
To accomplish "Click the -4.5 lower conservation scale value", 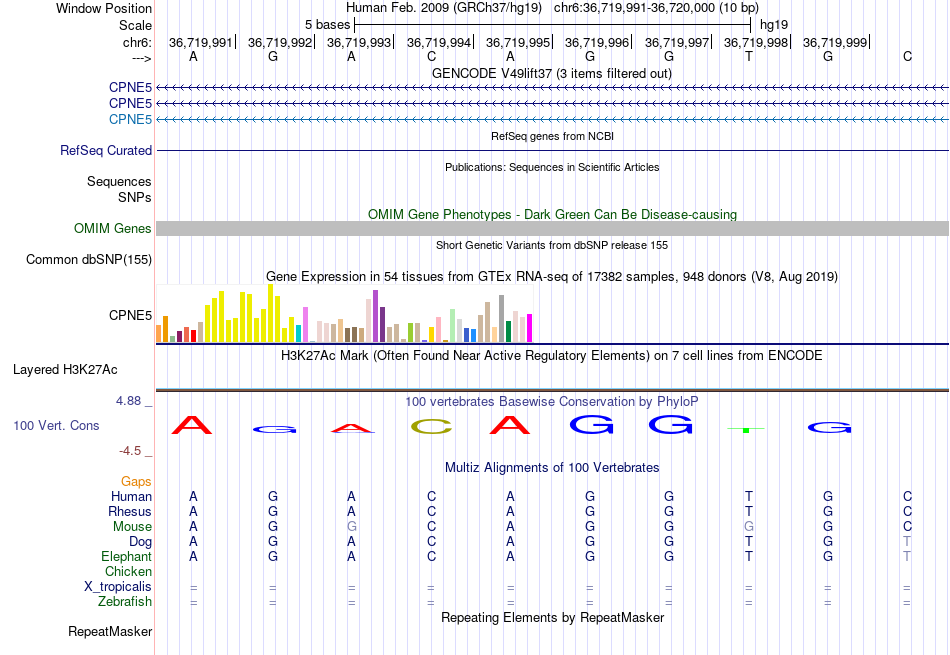I will click(x=130, y=450).
